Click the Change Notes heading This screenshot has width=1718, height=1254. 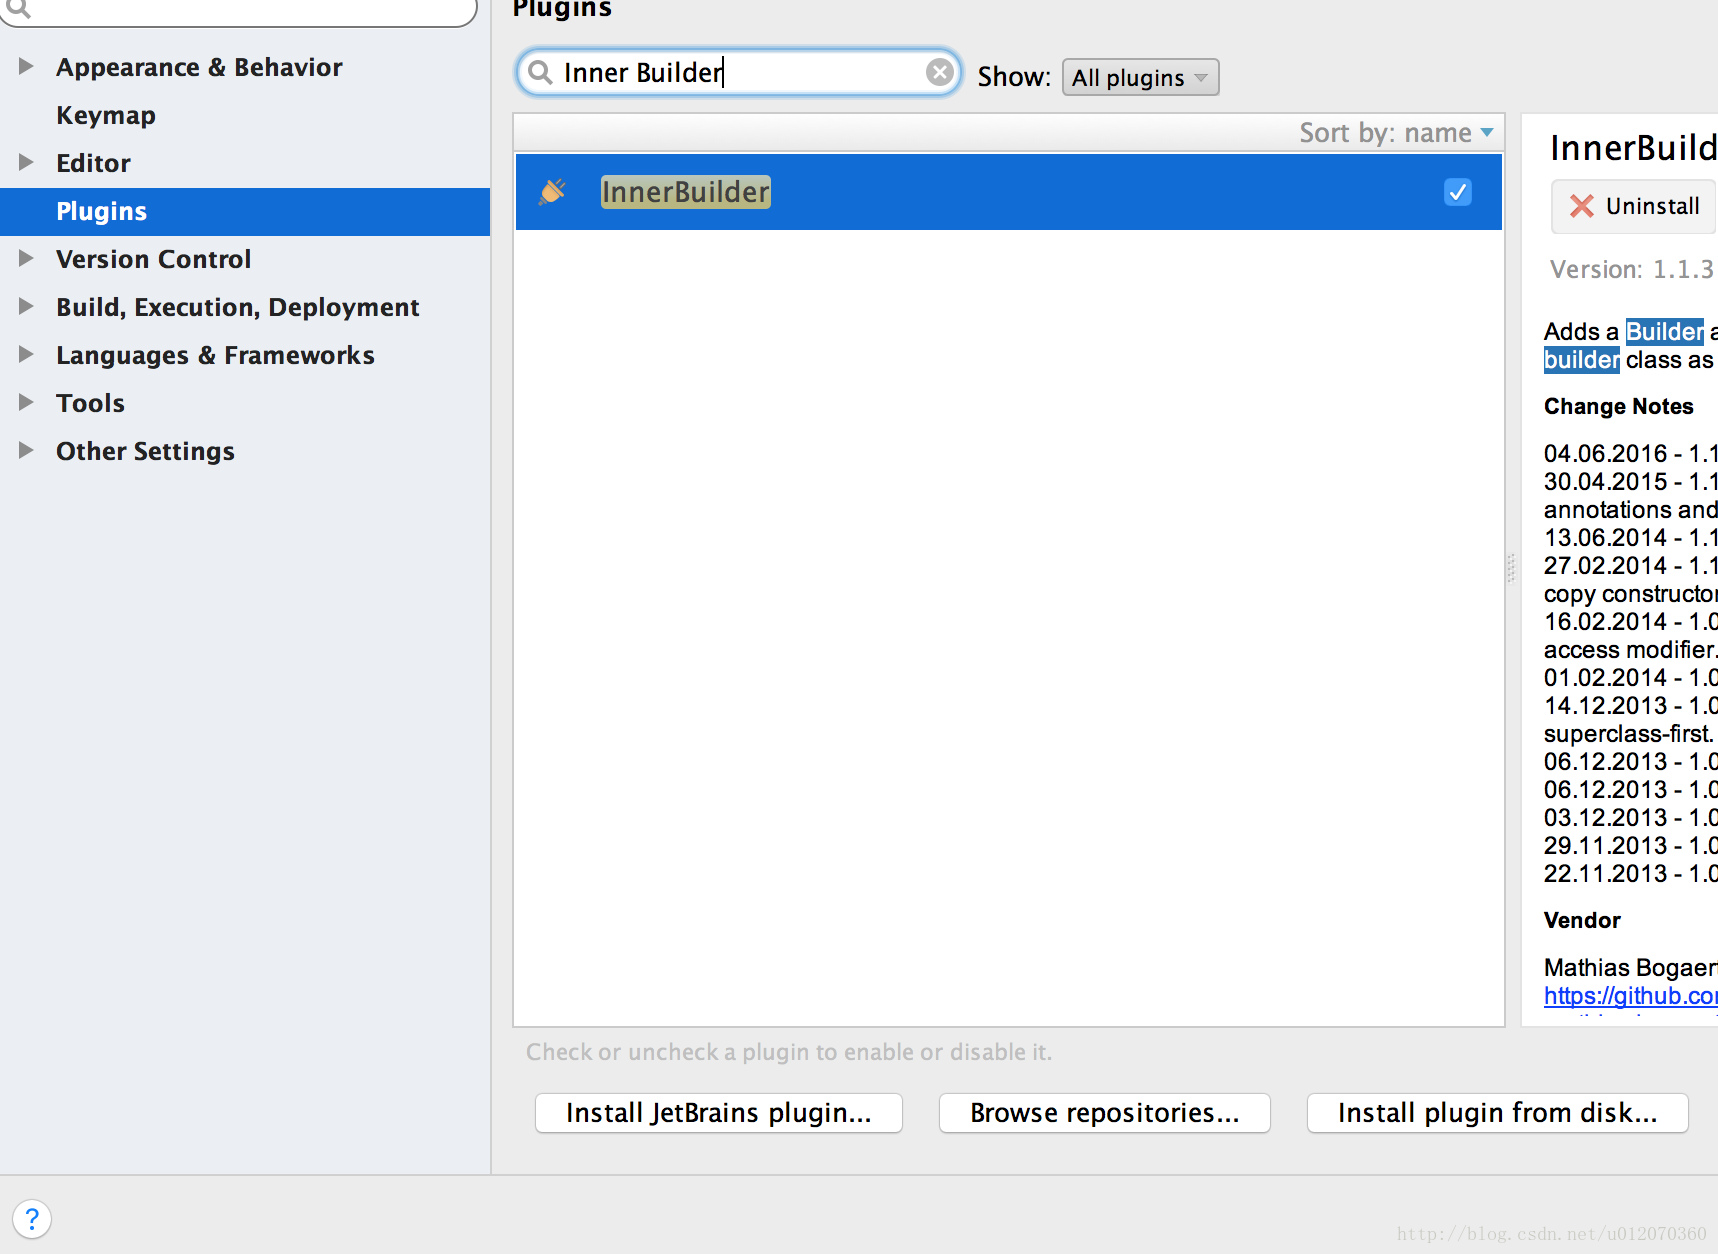pos(1618,406)
